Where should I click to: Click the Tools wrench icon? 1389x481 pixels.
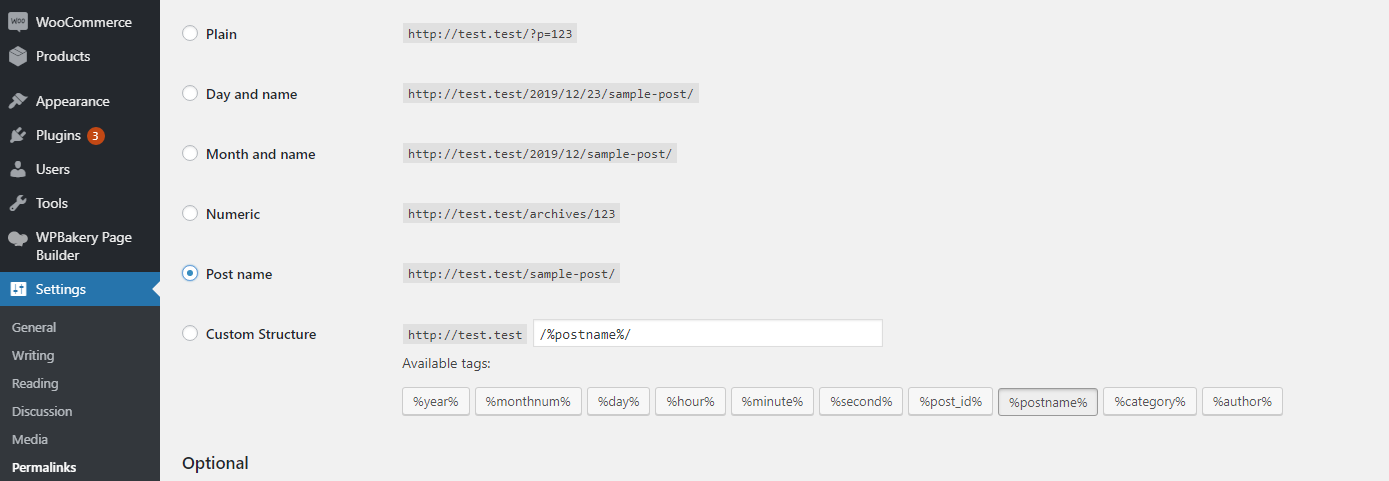click(18, 203)
